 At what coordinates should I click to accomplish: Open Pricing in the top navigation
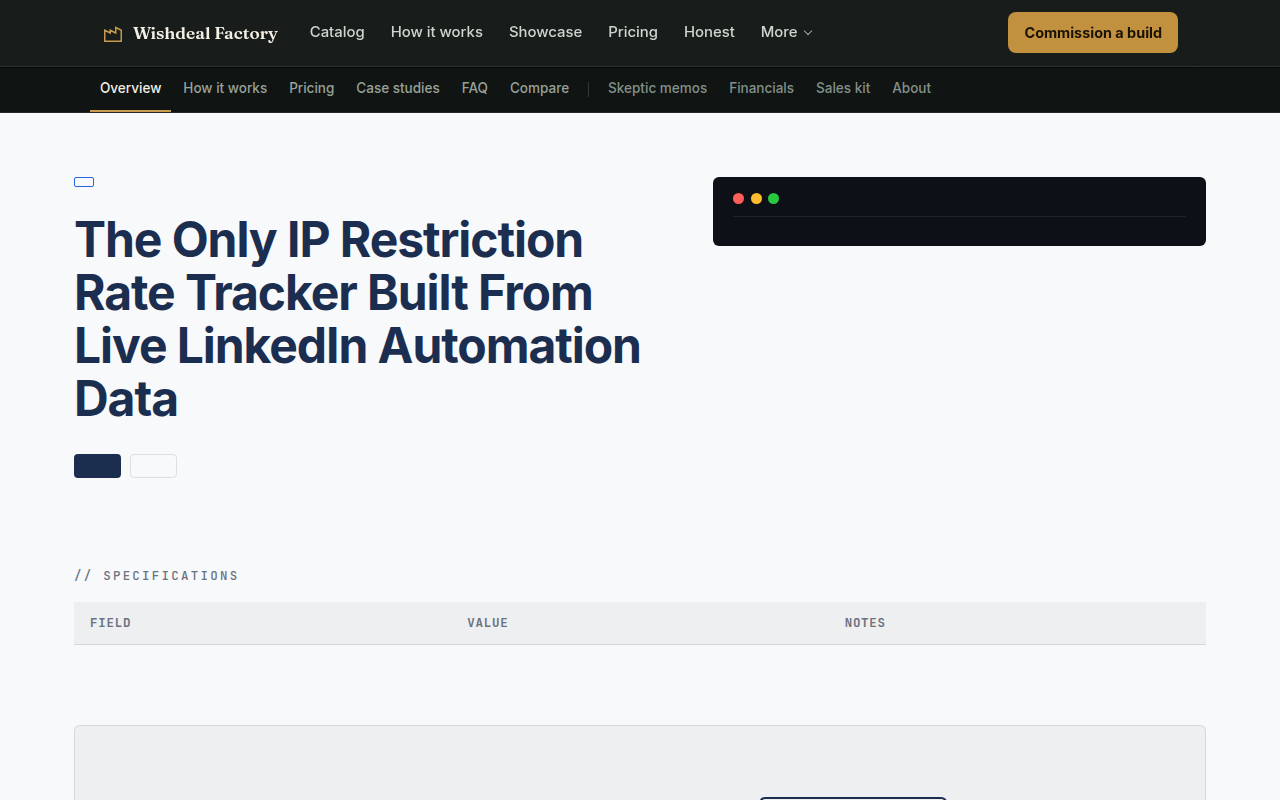pos(633,32)
